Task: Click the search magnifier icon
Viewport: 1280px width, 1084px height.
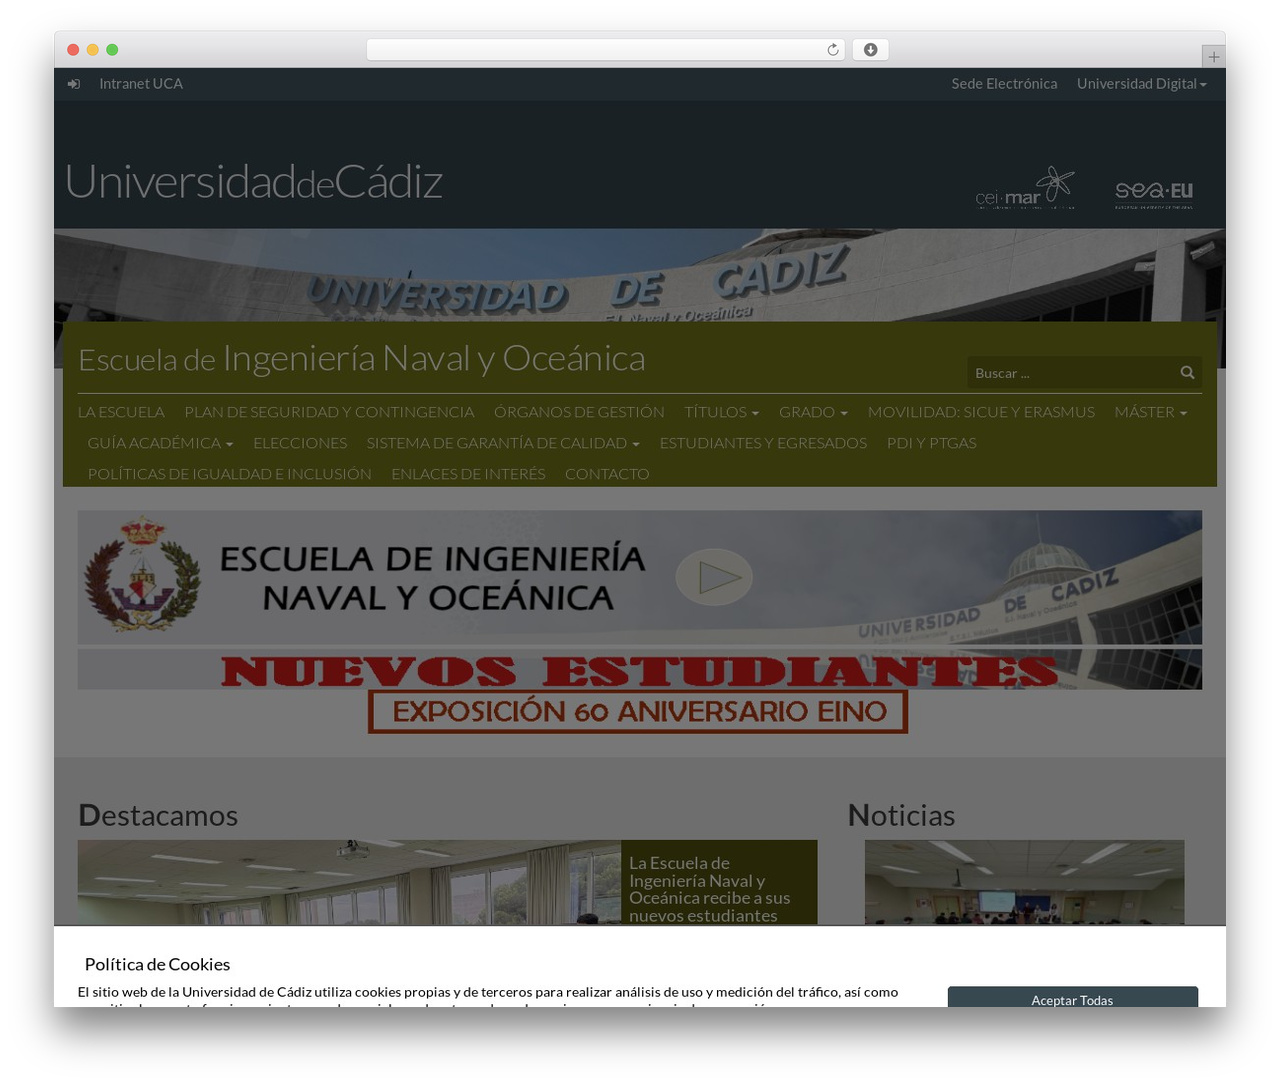Action: pyautogui.click(x=1187, y=373)
